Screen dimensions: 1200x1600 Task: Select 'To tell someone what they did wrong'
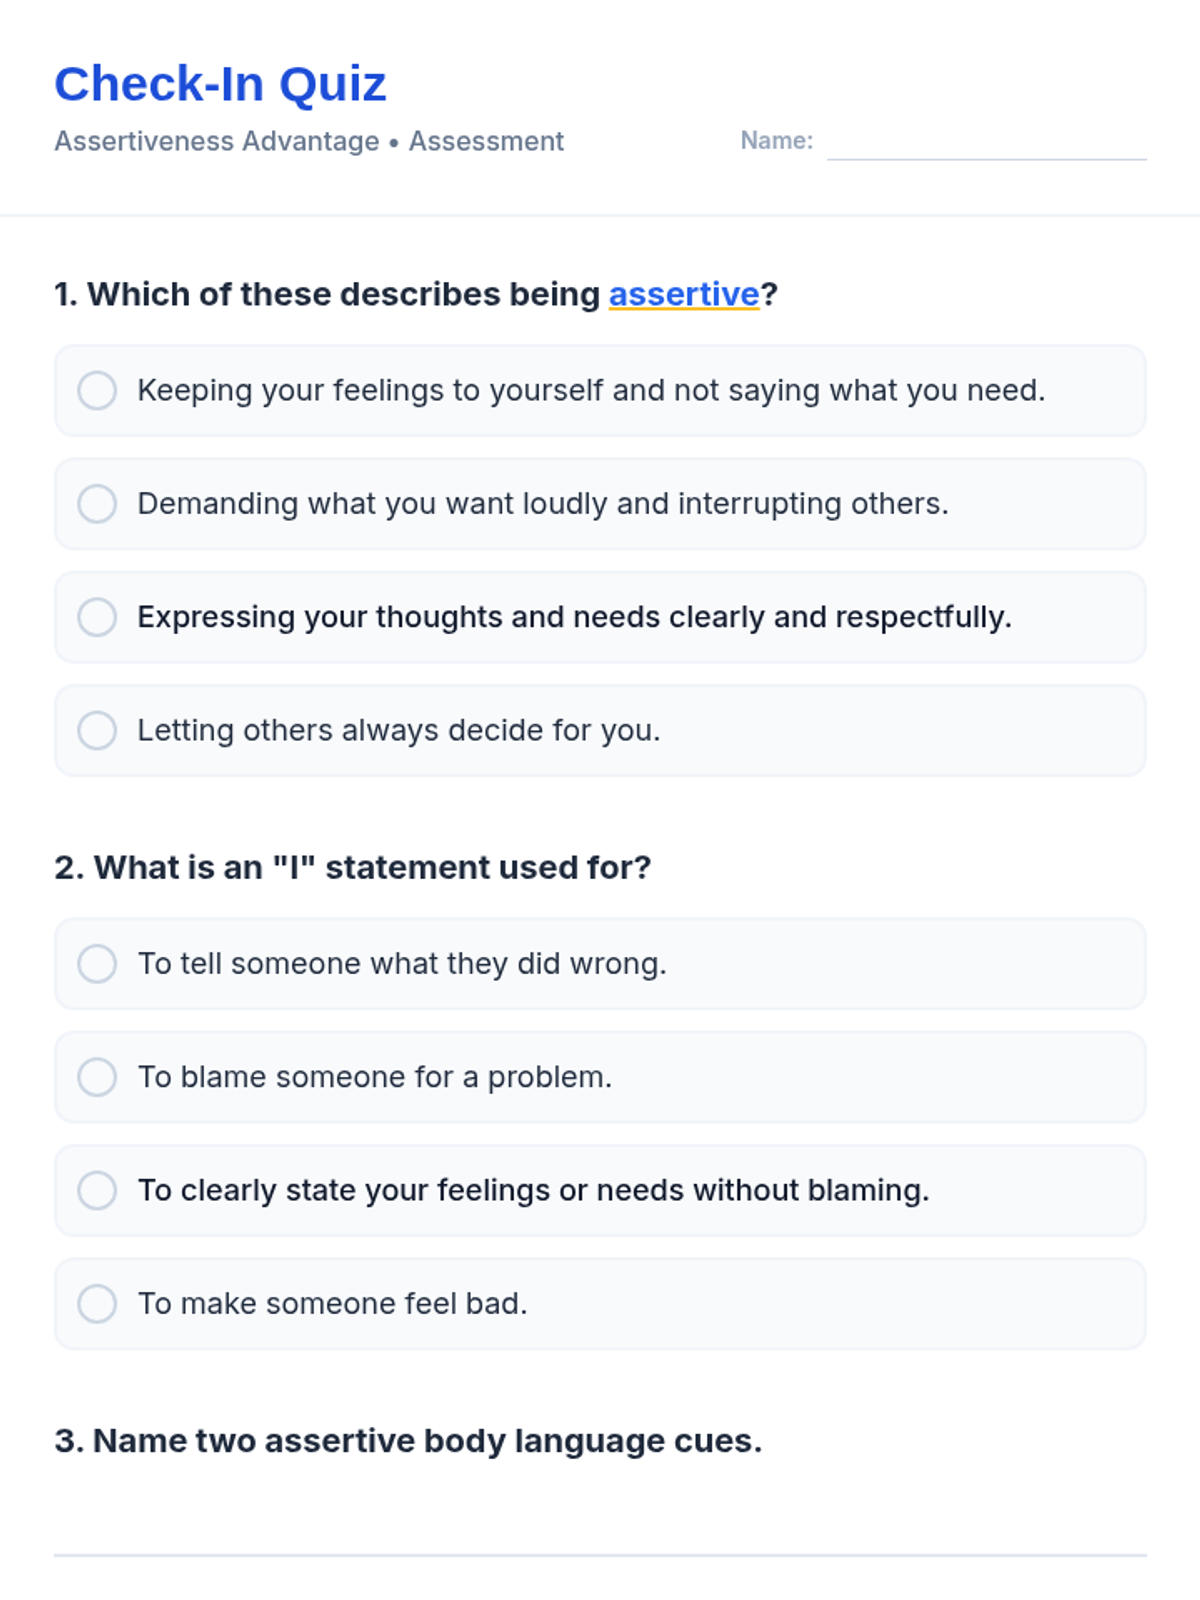(x=97, y=964)
